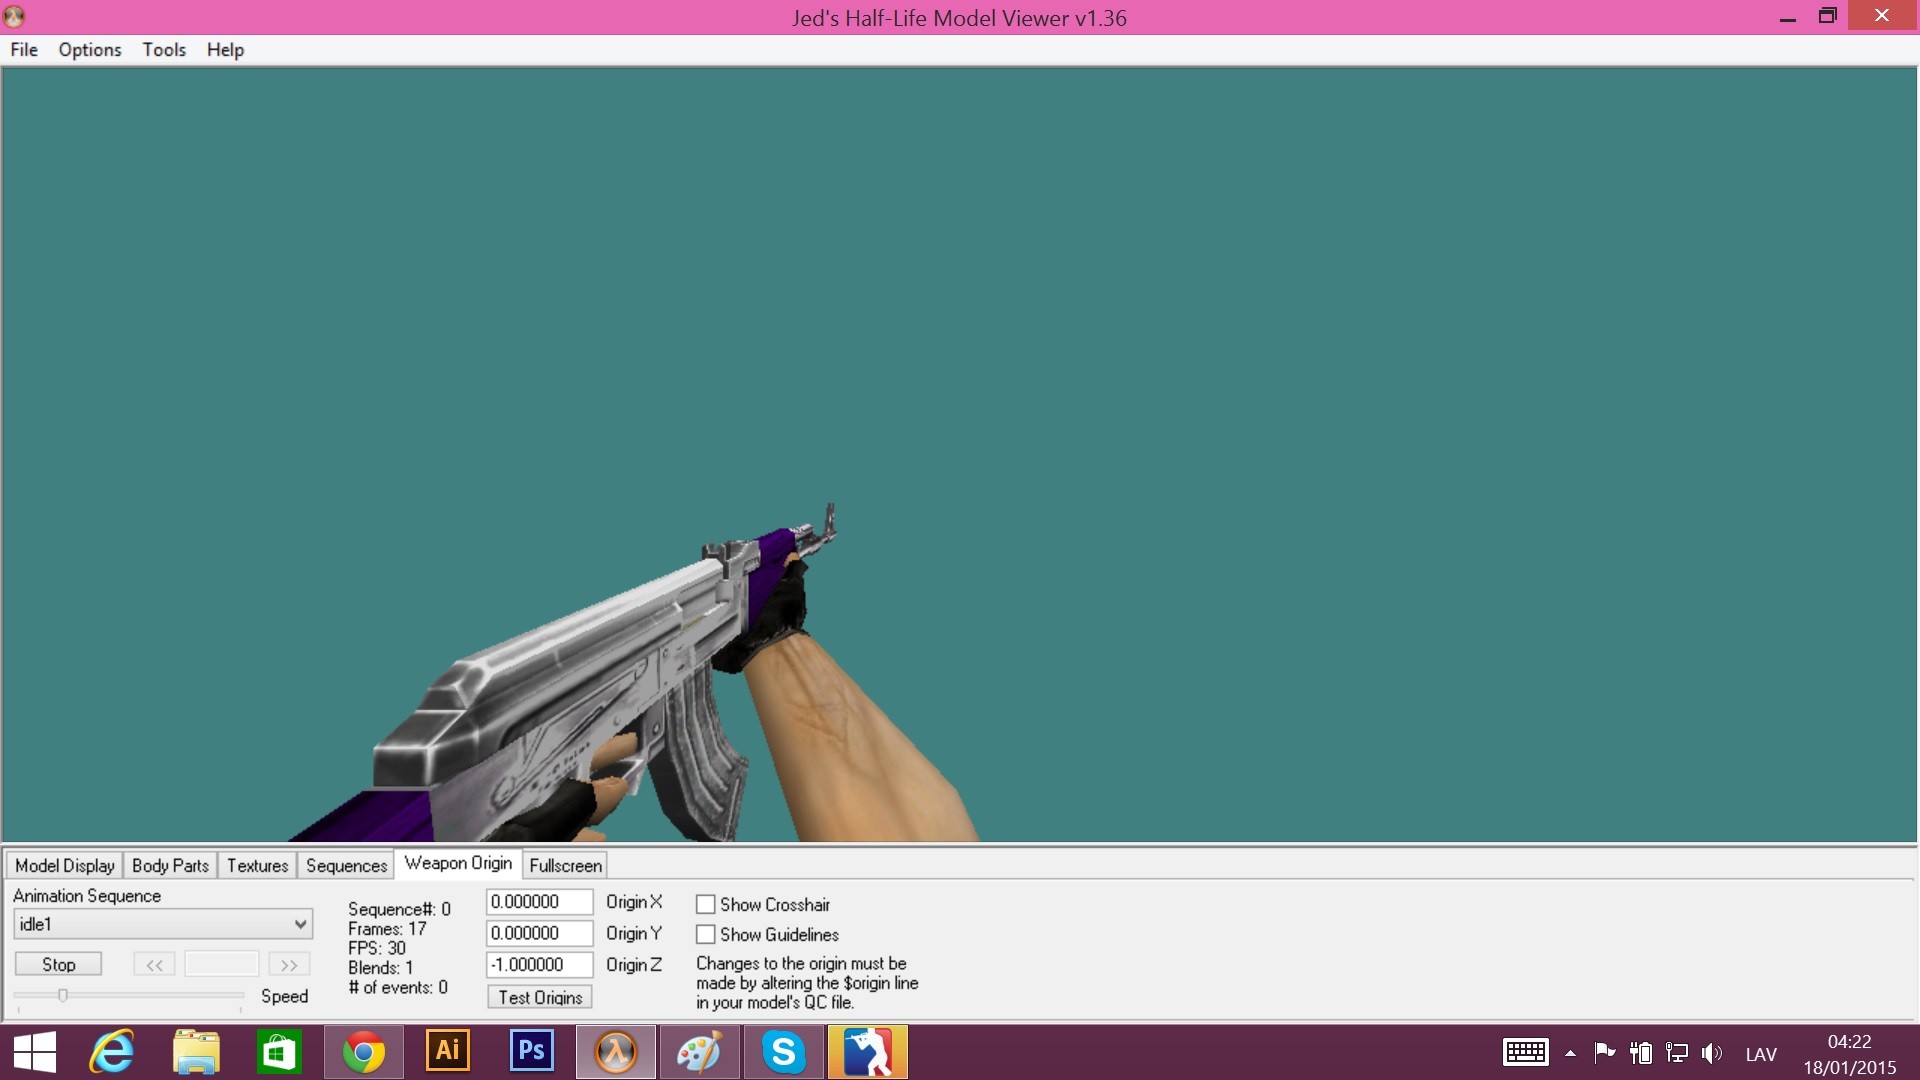The height and width of the screenshot is (1080, 1920).
Task: Click the model viewer title bar icon
Action: coord(14,17)
